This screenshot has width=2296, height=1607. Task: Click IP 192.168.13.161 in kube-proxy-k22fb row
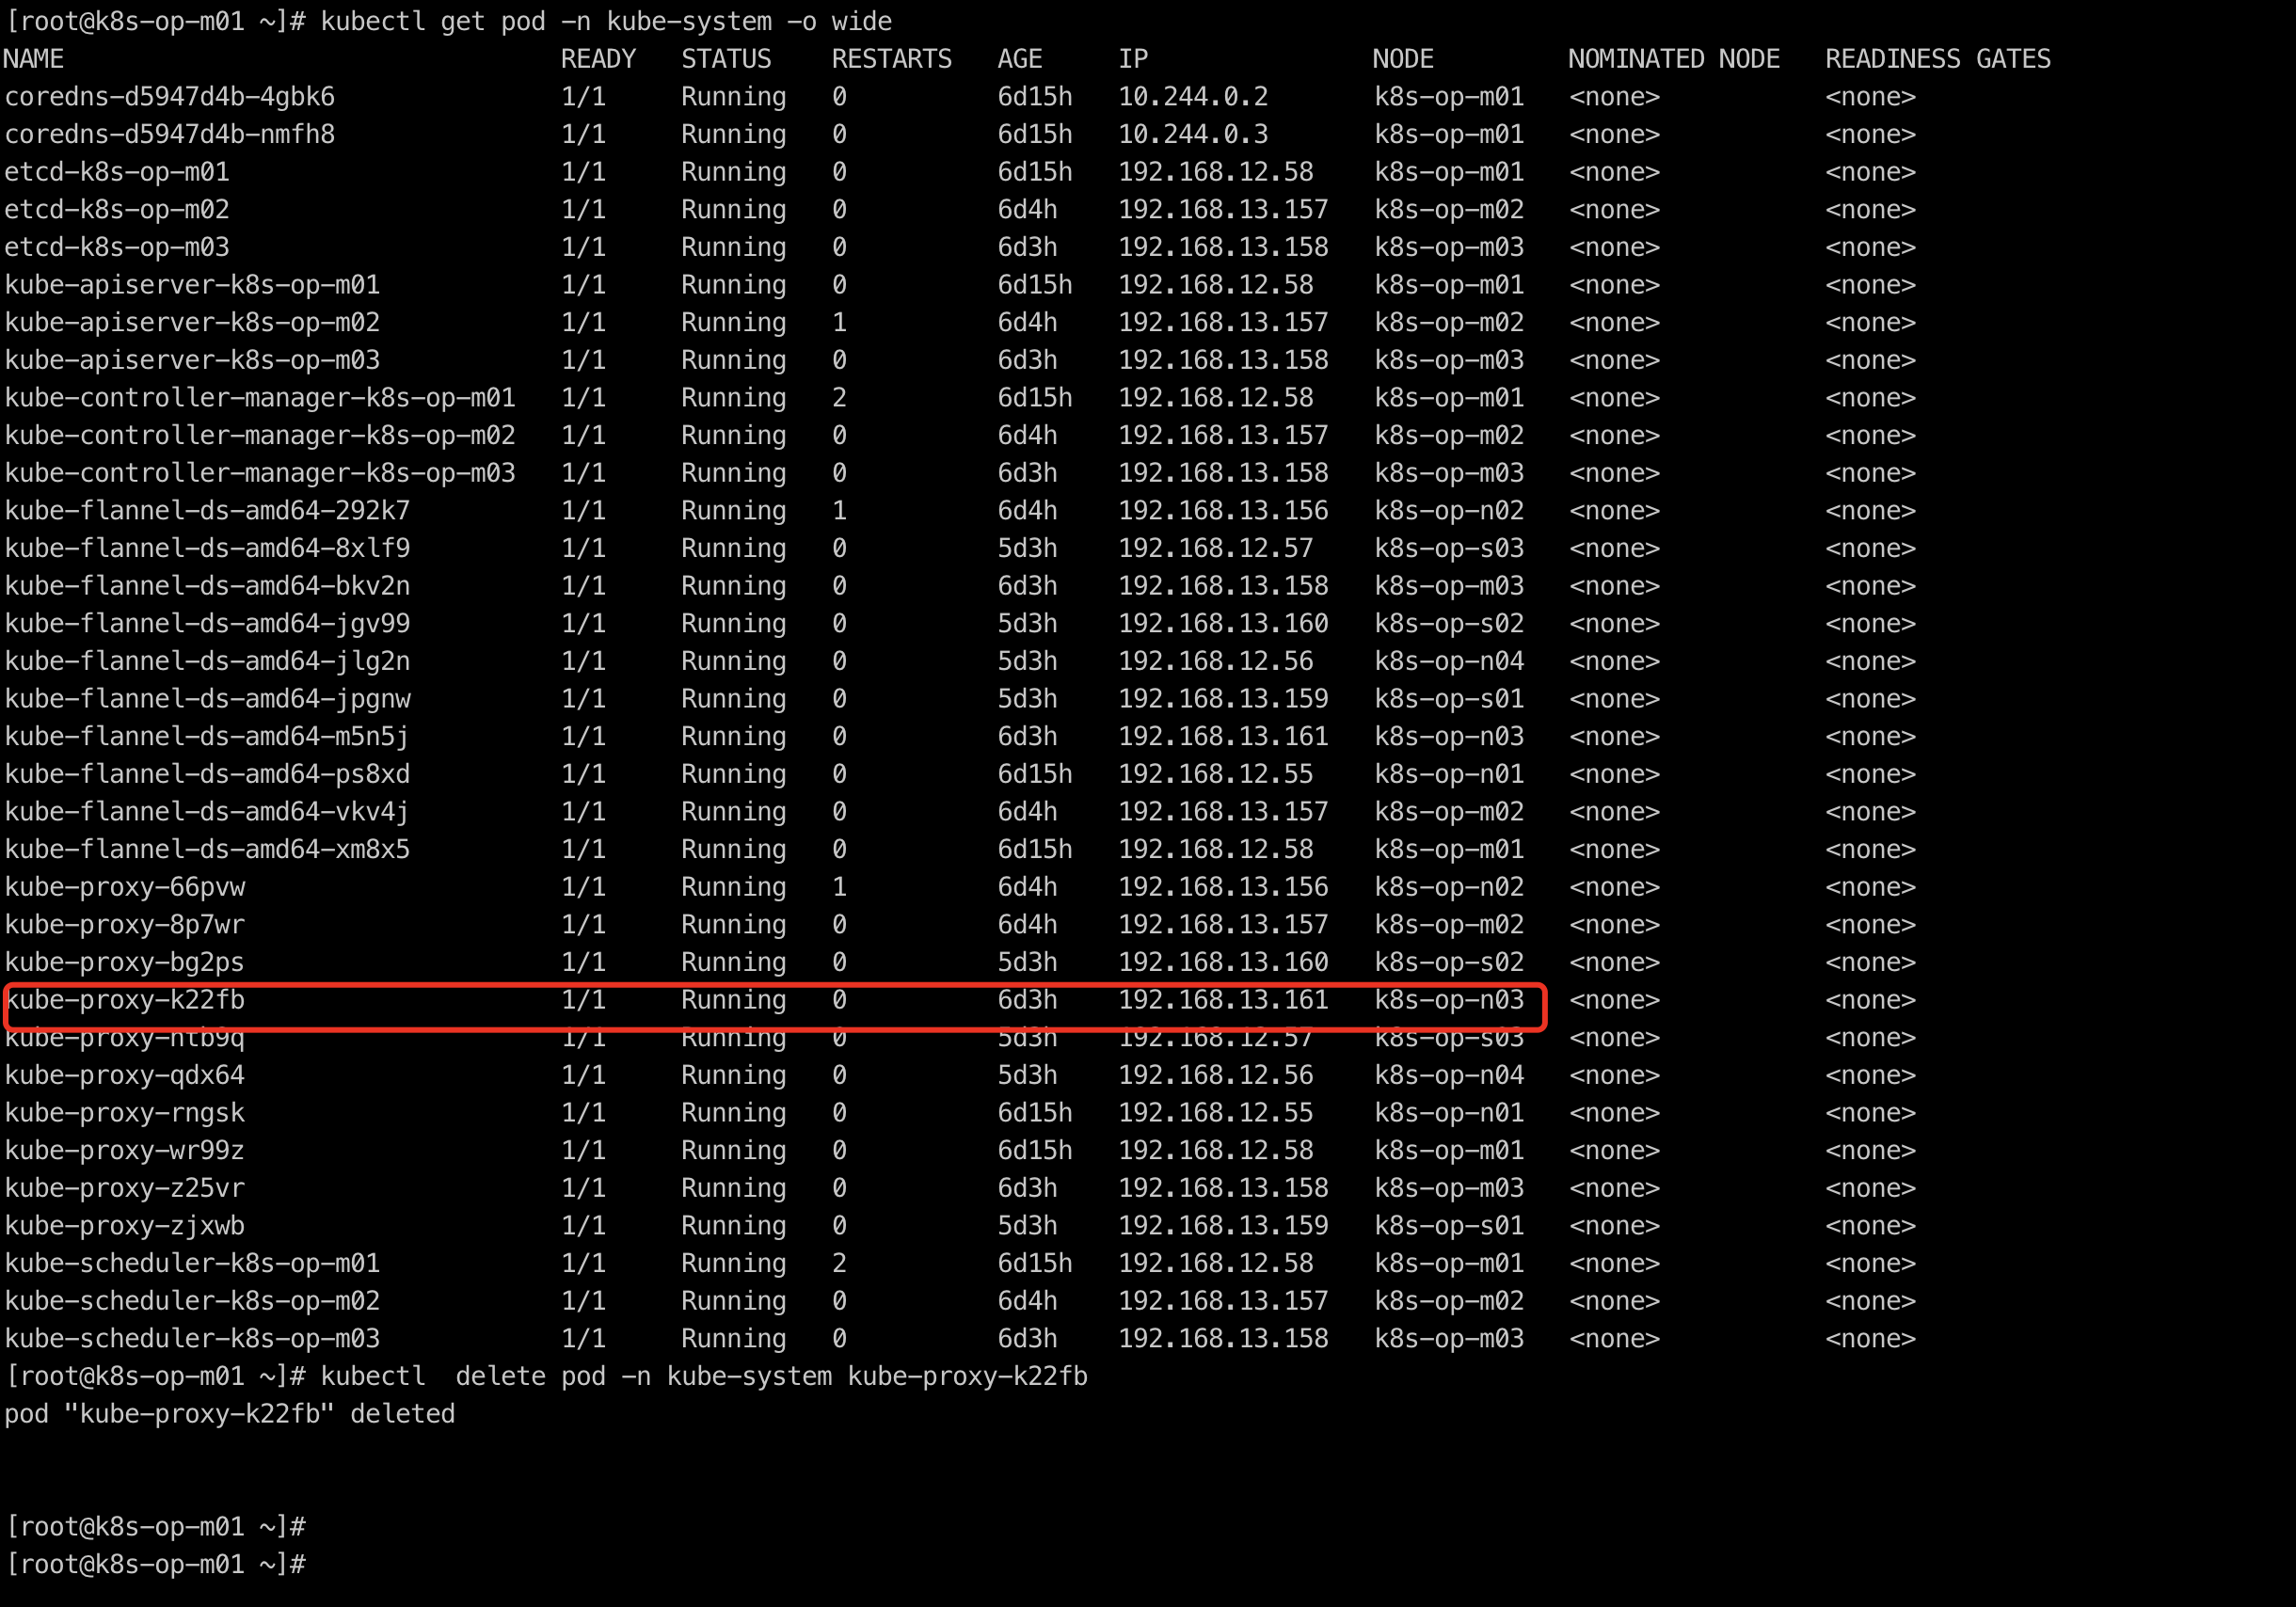[1223, 1001]
